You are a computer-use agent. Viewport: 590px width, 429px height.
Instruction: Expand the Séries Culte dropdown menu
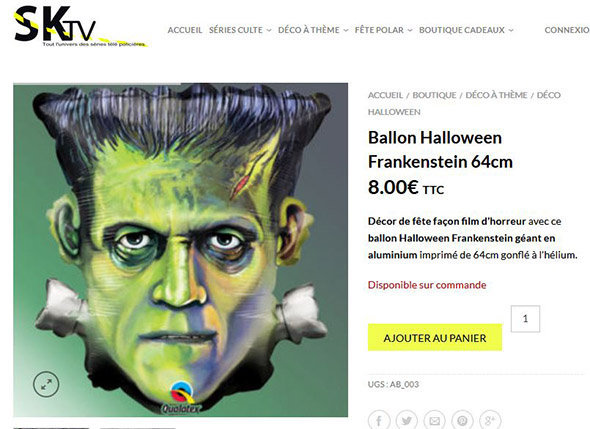[240, 30]
